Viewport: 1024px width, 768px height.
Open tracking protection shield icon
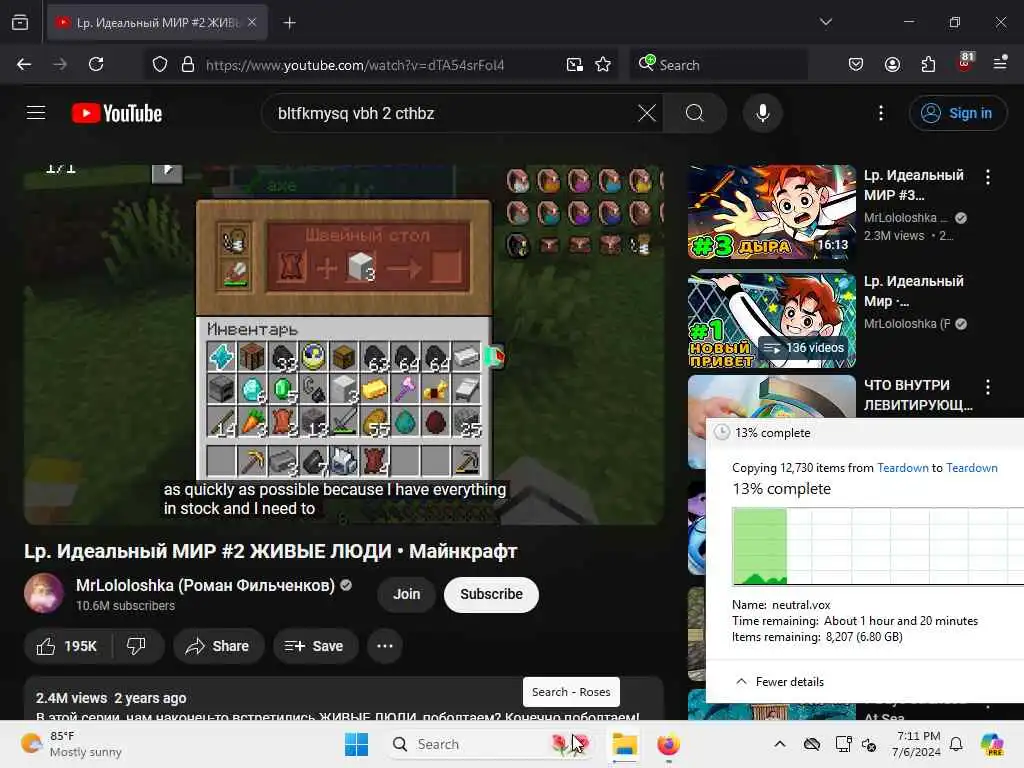(x=160, y=64)
